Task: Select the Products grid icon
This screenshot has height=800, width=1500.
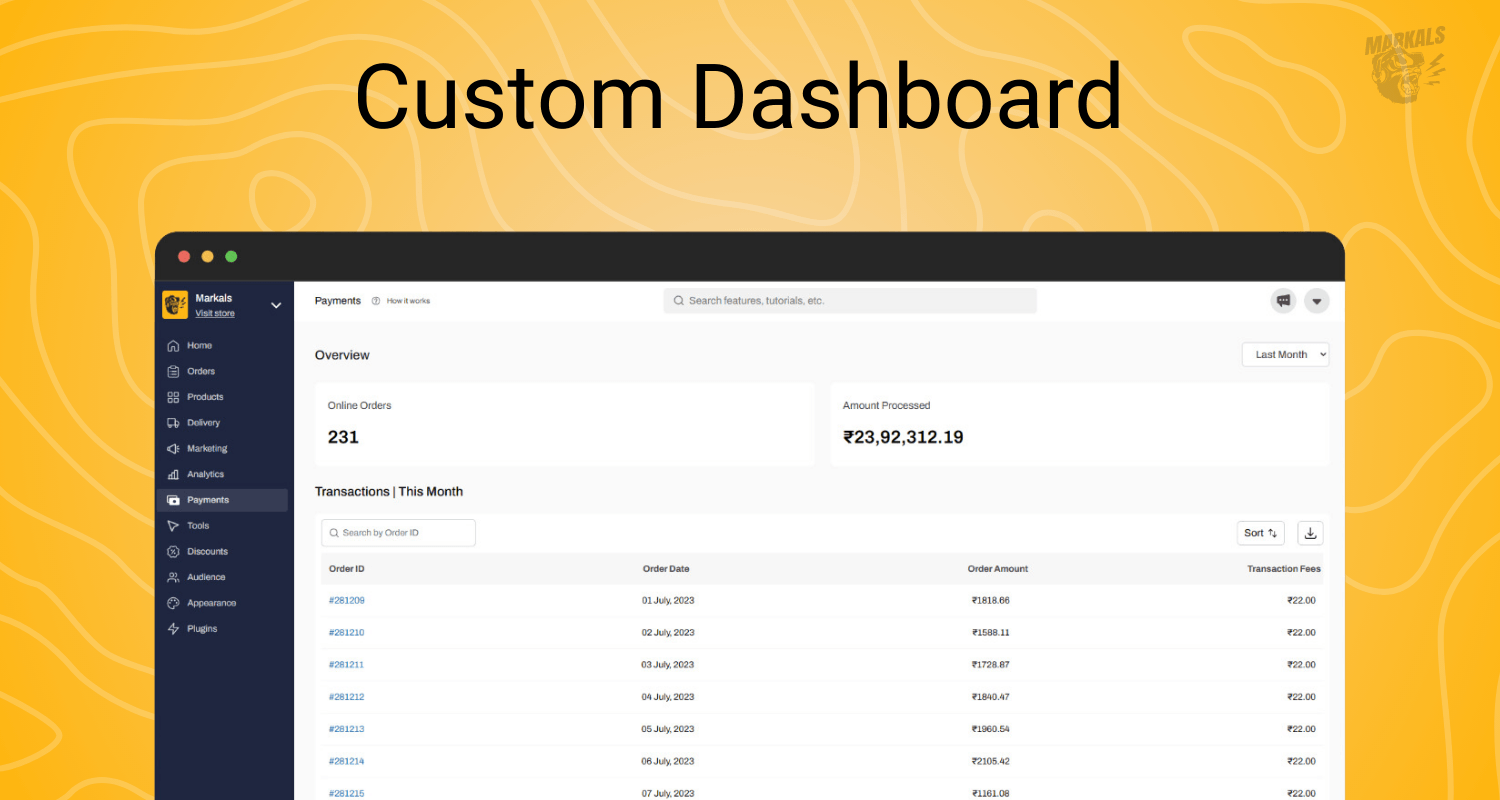Action: pyautogui.click(x=175, y=396)
